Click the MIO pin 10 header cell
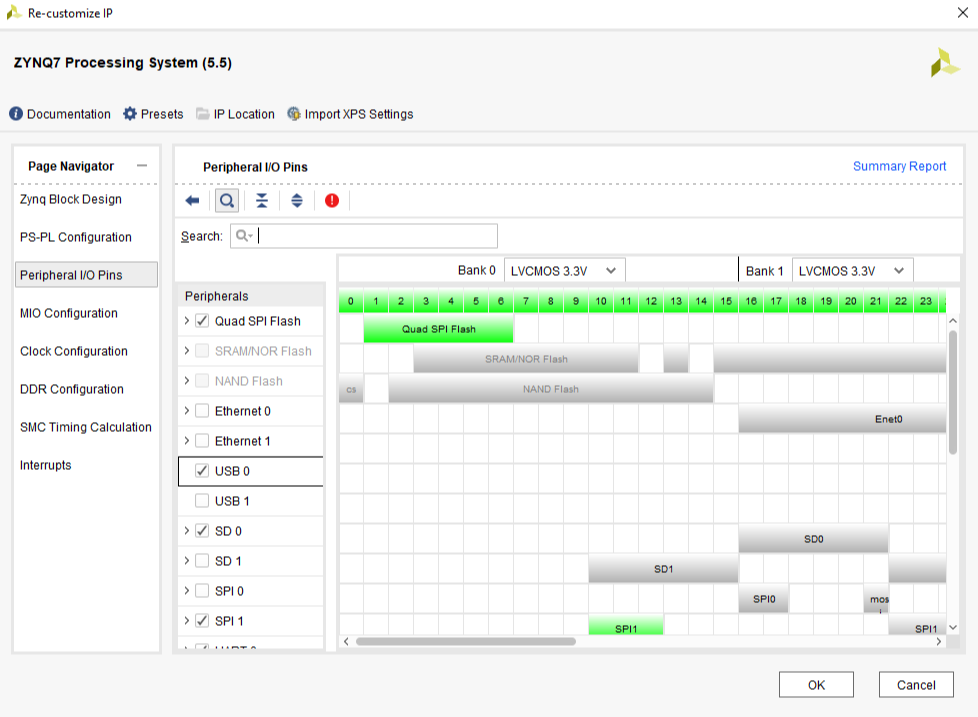Screen dimensions: 978x717 click(601, 301)
